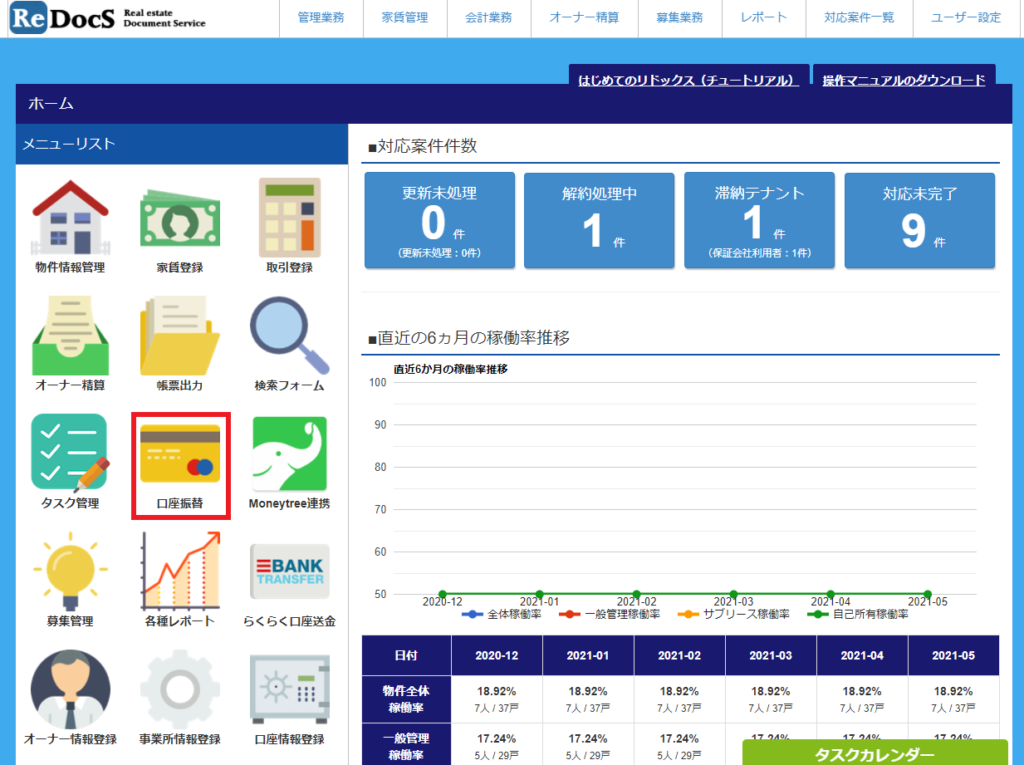Open the 募集業務 menu
This screenshot has height=765, width=1024.
(x=680, y=18)
